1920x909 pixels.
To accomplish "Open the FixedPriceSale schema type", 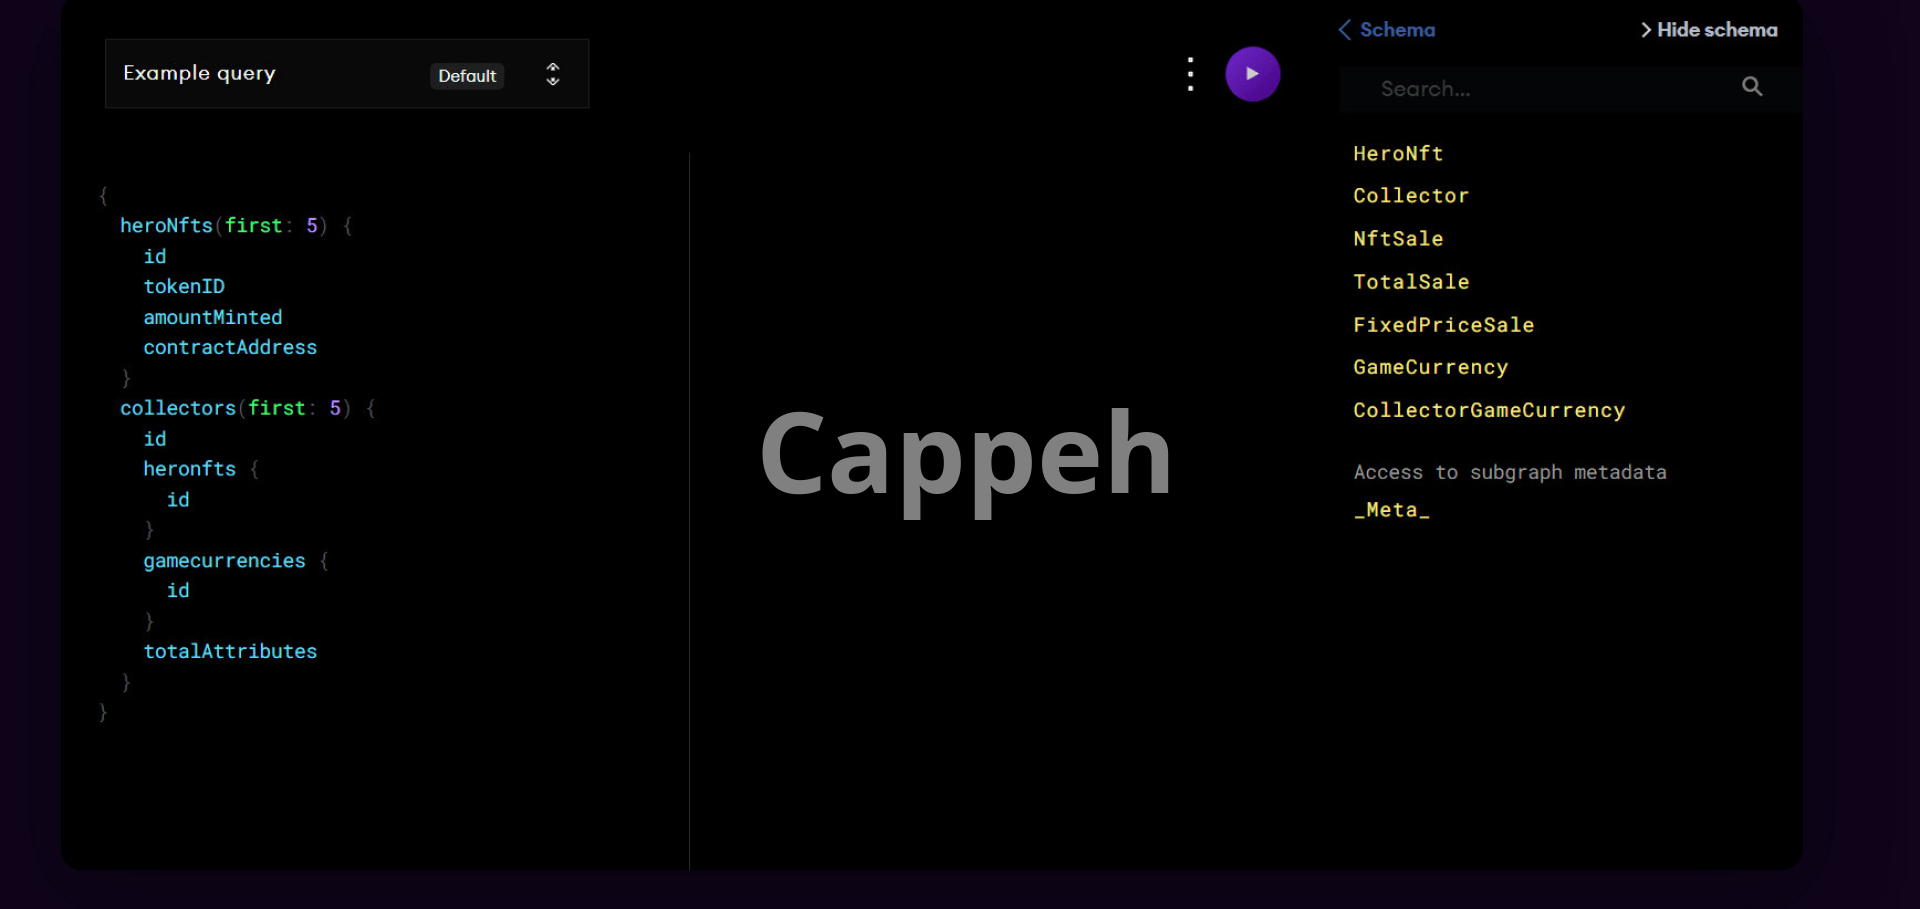I will pos(1442,325).
